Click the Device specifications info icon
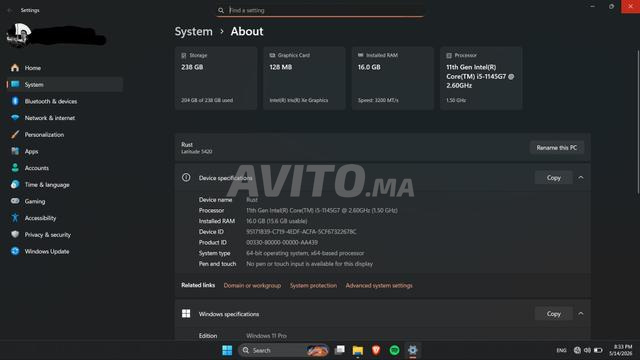 click(x=186, y=178)
